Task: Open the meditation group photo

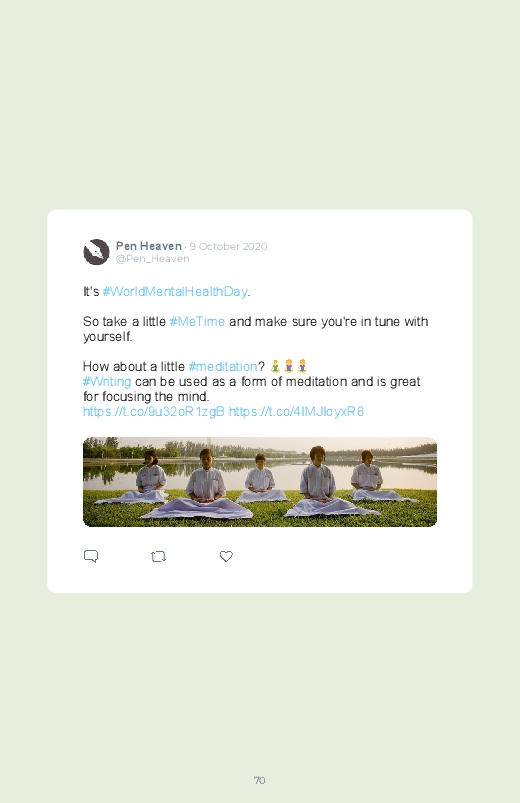Action: pos(260,482)
